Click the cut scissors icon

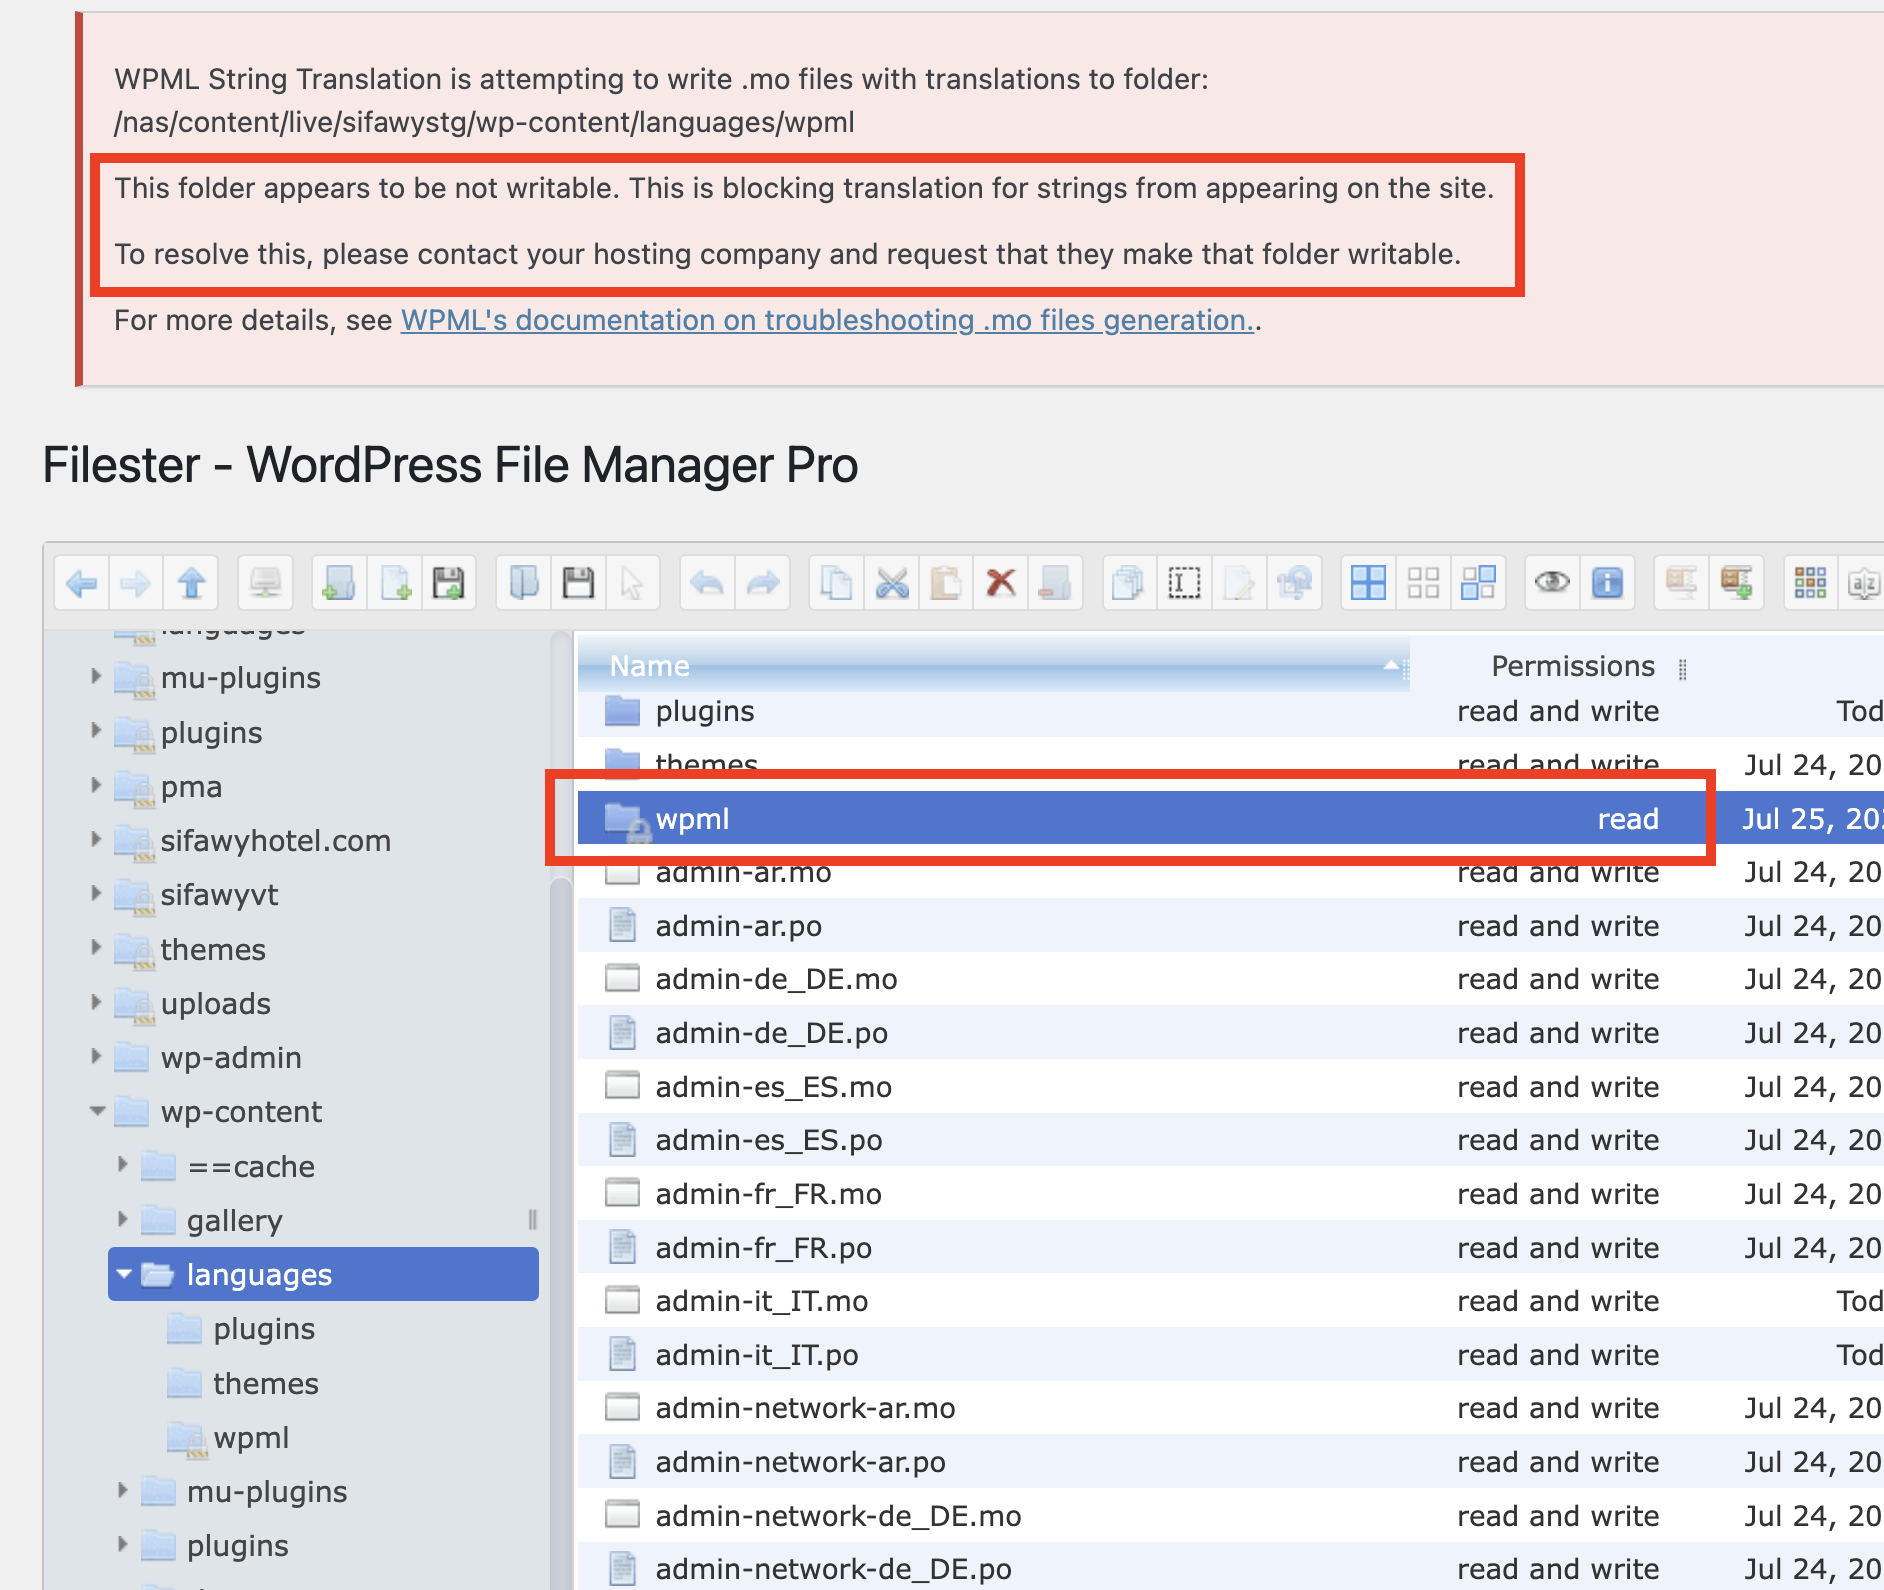[891, 582]
